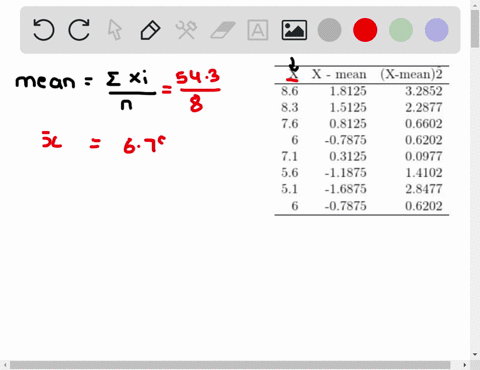
Task: Click the table value -1.6875
Action: (x=346, y=189)
